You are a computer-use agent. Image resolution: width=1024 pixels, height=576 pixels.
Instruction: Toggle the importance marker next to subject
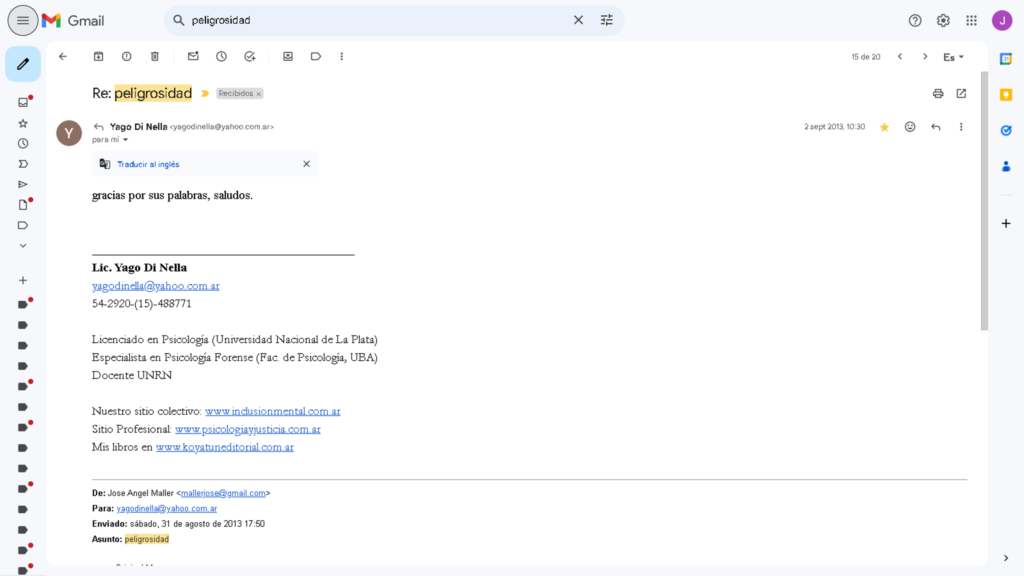[x=205, y=93]
